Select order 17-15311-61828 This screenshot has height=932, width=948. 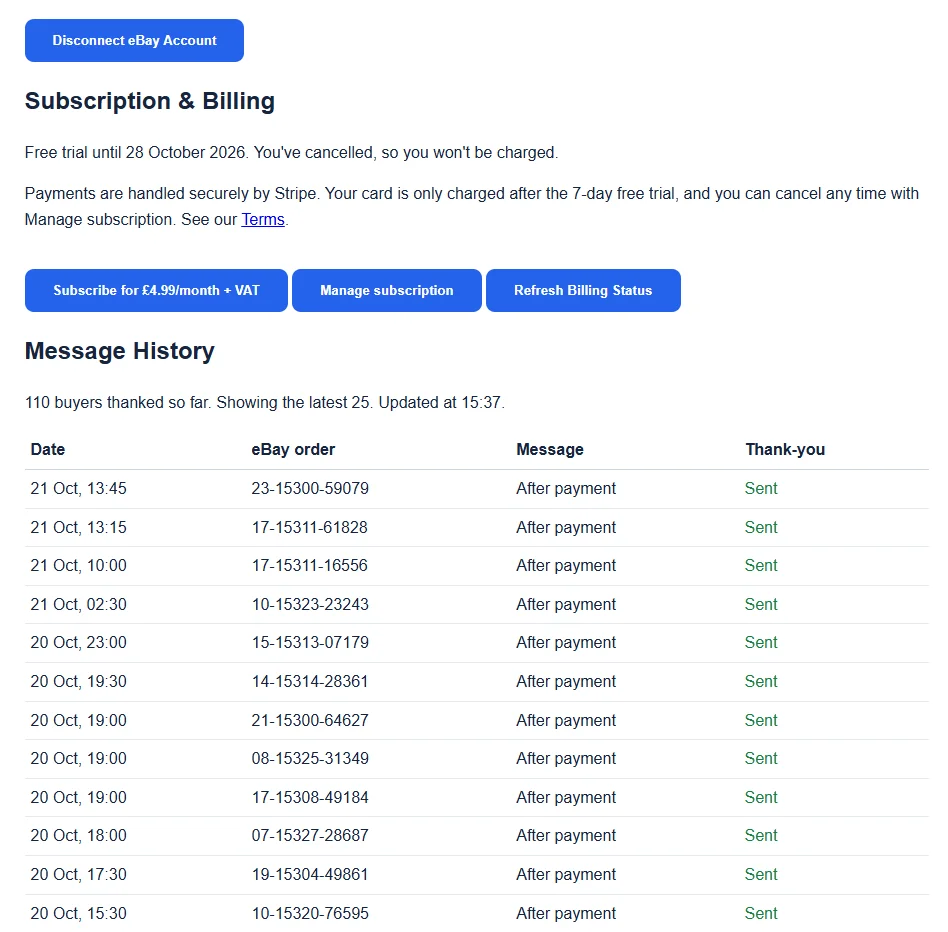[x=310, y=528]
